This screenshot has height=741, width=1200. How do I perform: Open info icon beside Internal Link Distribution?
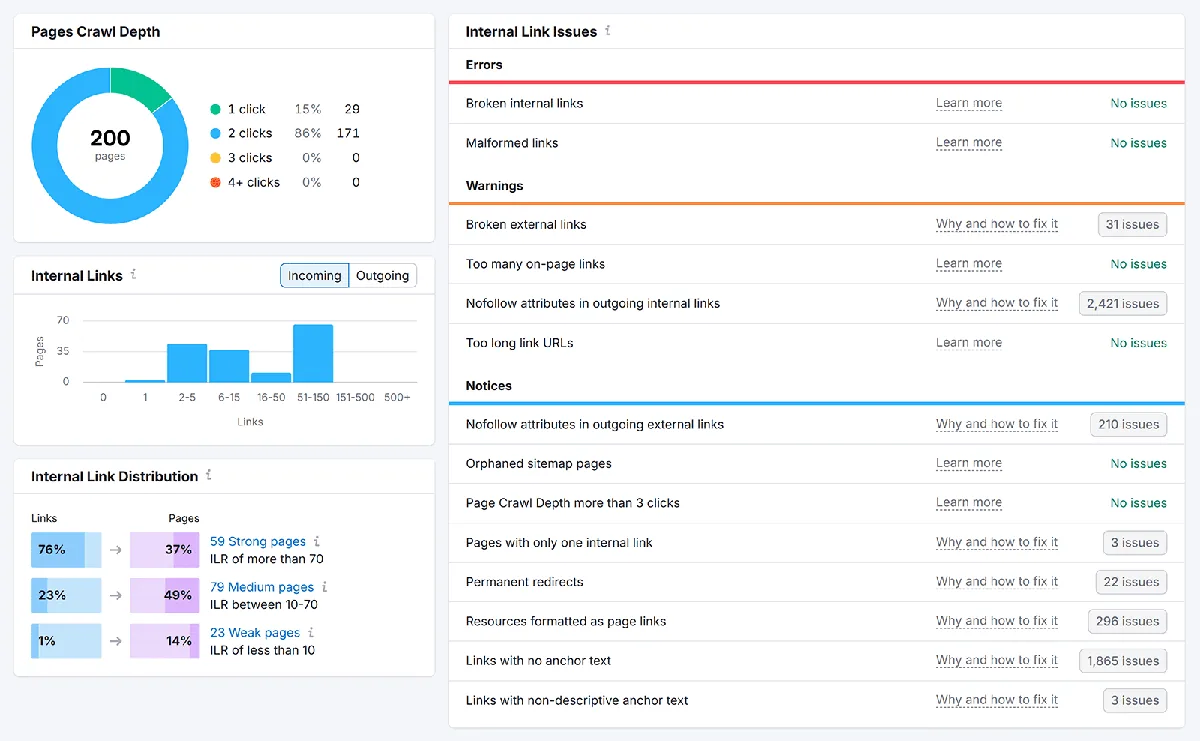(x=209, y=475)
